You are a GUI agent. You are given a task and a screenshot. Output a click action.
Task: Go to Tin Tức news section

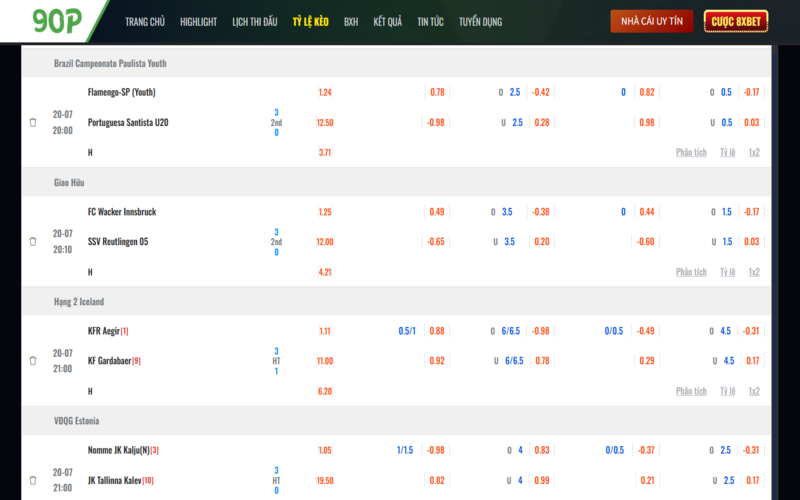click(x=431, y=21)
